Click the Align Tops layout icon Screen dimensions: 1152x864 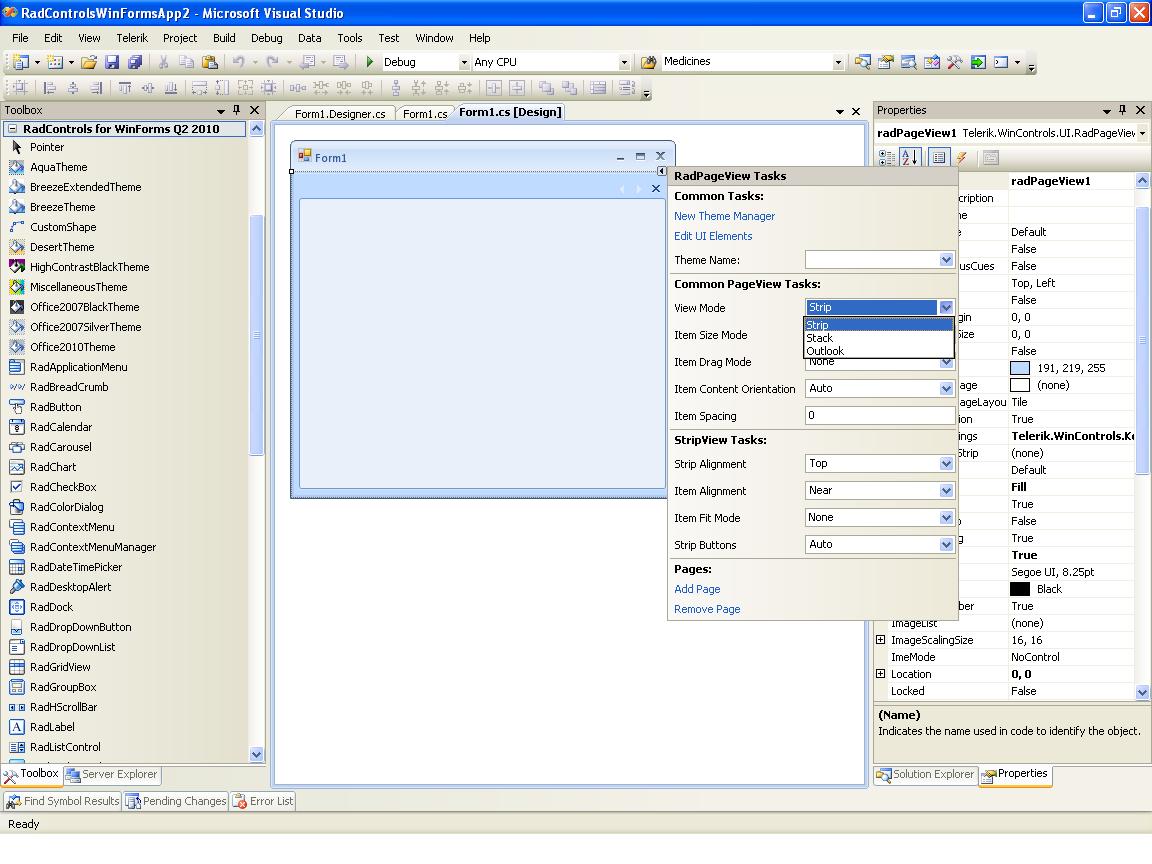tap(125, 88)
